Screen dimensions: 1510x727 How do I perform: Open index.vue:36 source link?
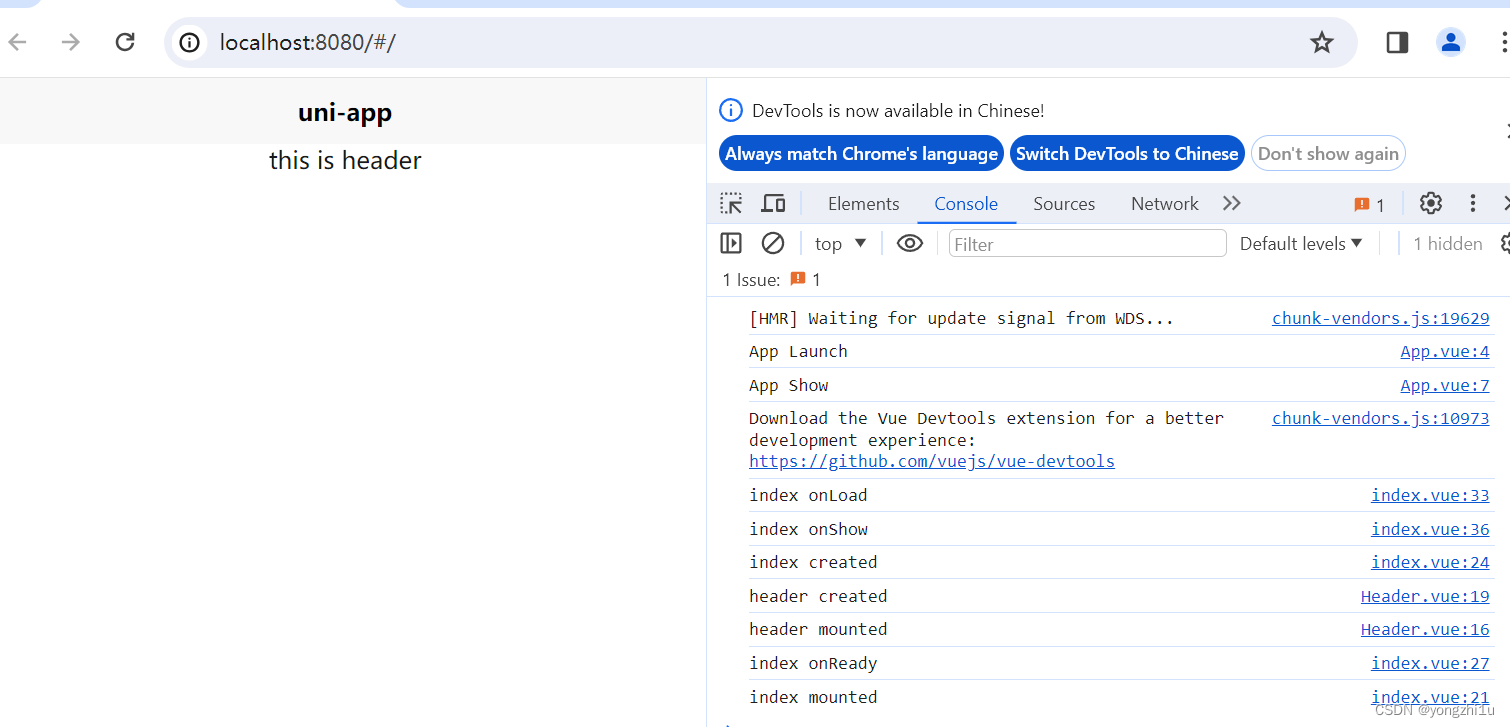[x=1430, y=529]
